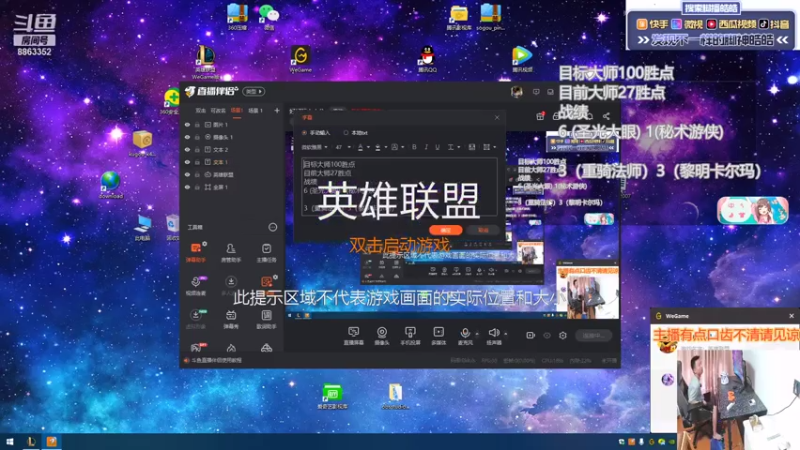Screen dimensions: 800x450
Task: Expand the outline color dropdown arrow
Action: (385, 147)
